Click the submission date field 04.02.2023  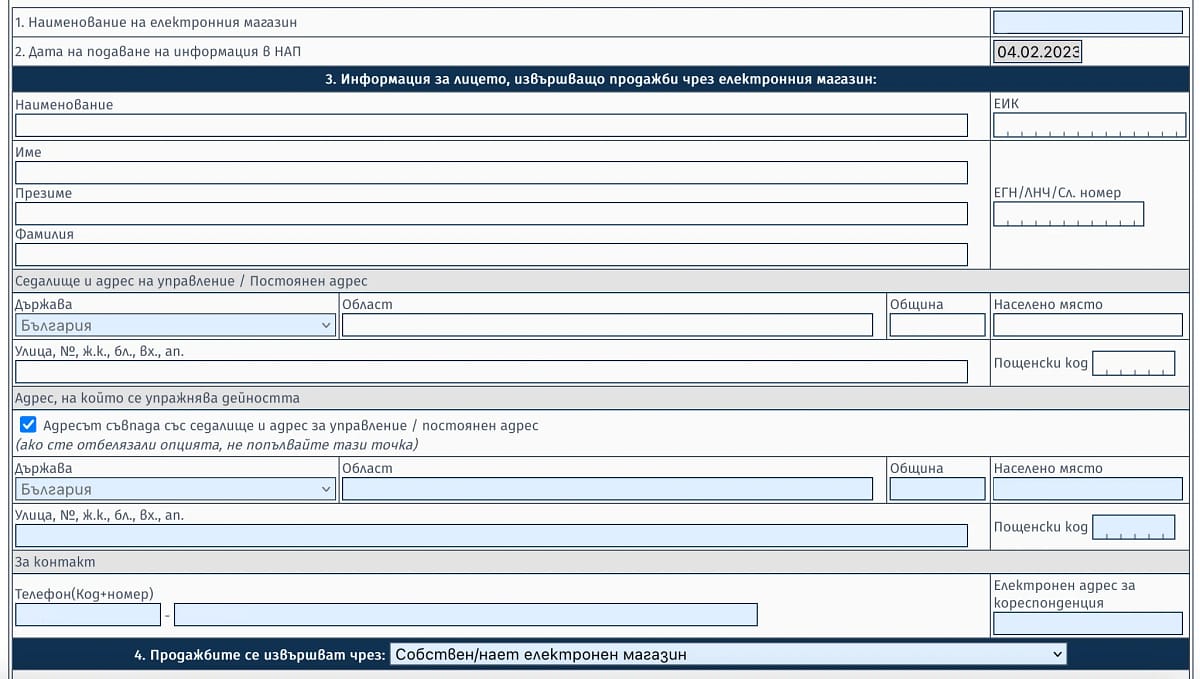1037,52
